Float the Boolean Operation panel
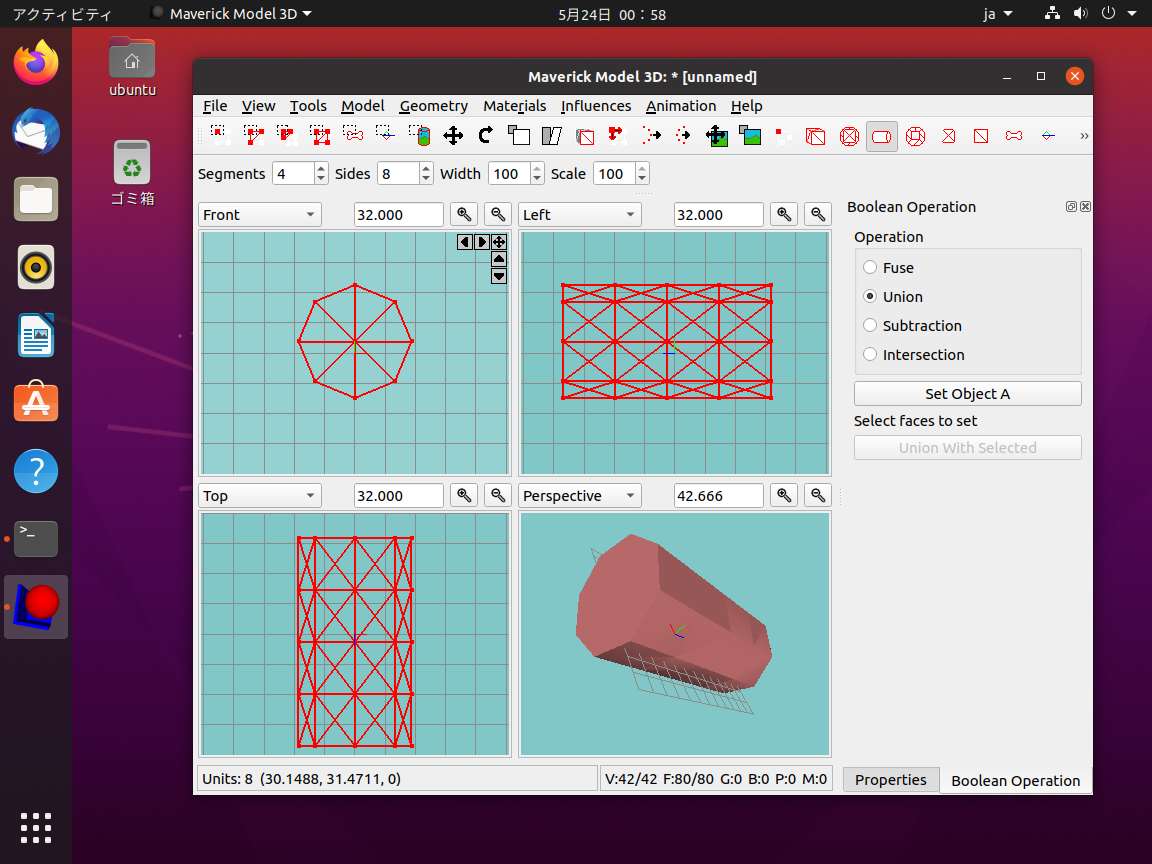 [1071, 207]
